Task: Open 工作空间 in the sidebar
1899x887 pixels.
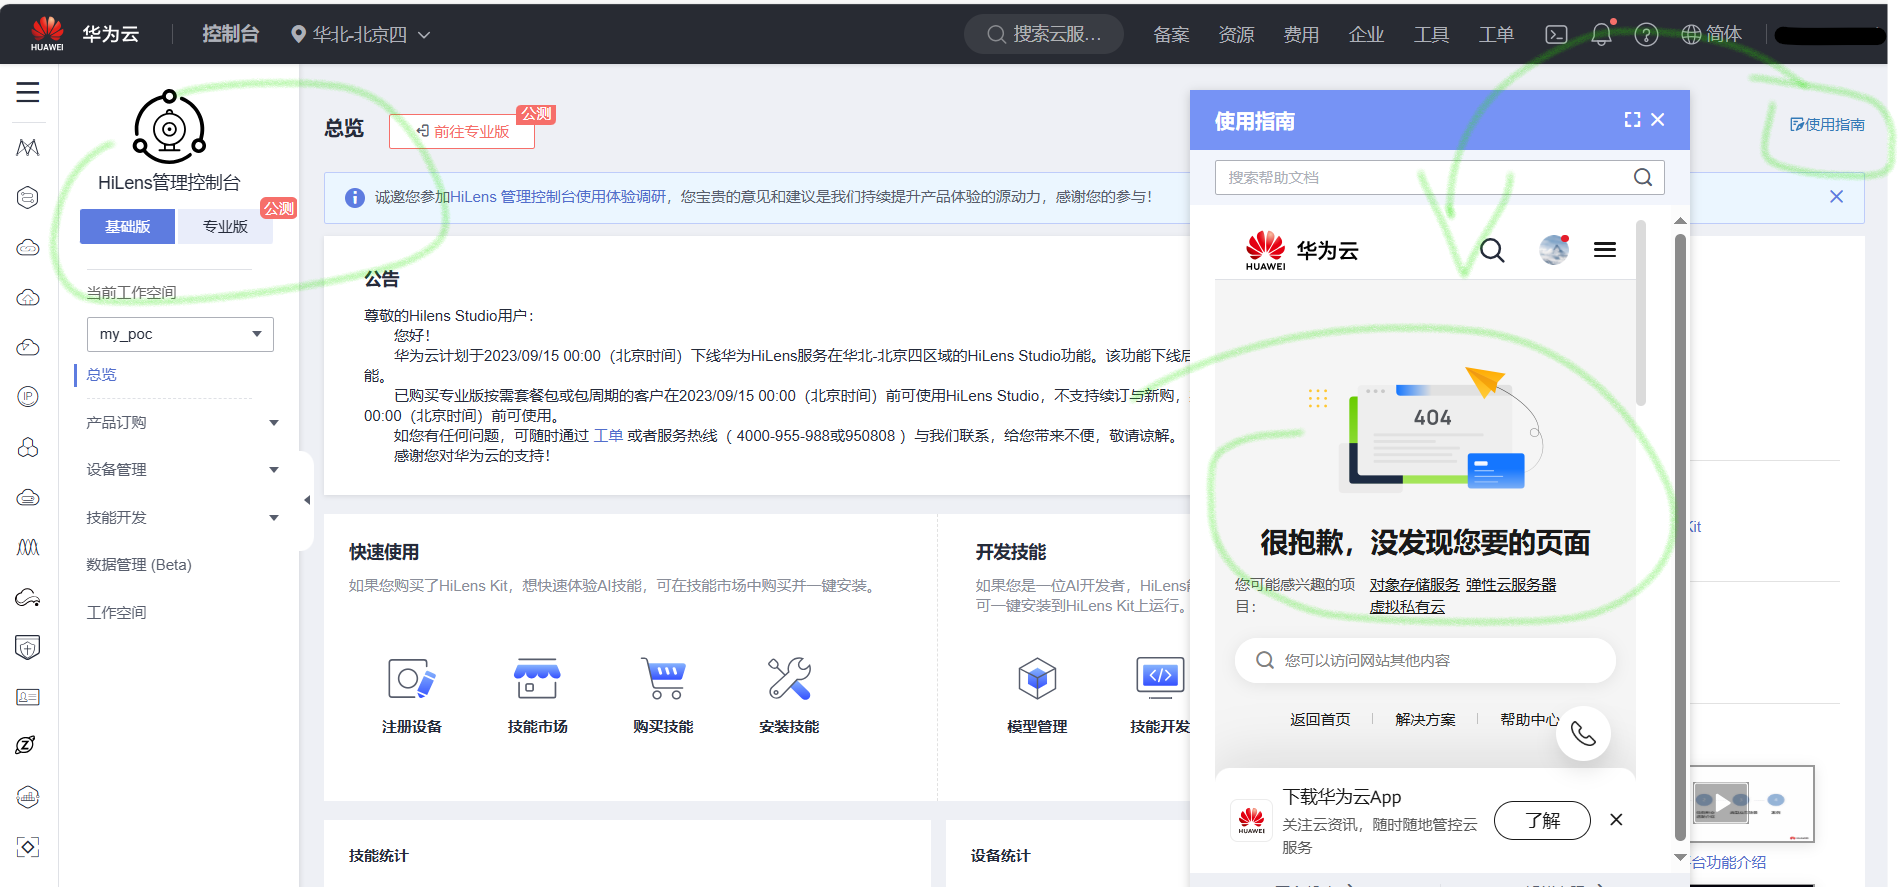Action: [116, 613]
